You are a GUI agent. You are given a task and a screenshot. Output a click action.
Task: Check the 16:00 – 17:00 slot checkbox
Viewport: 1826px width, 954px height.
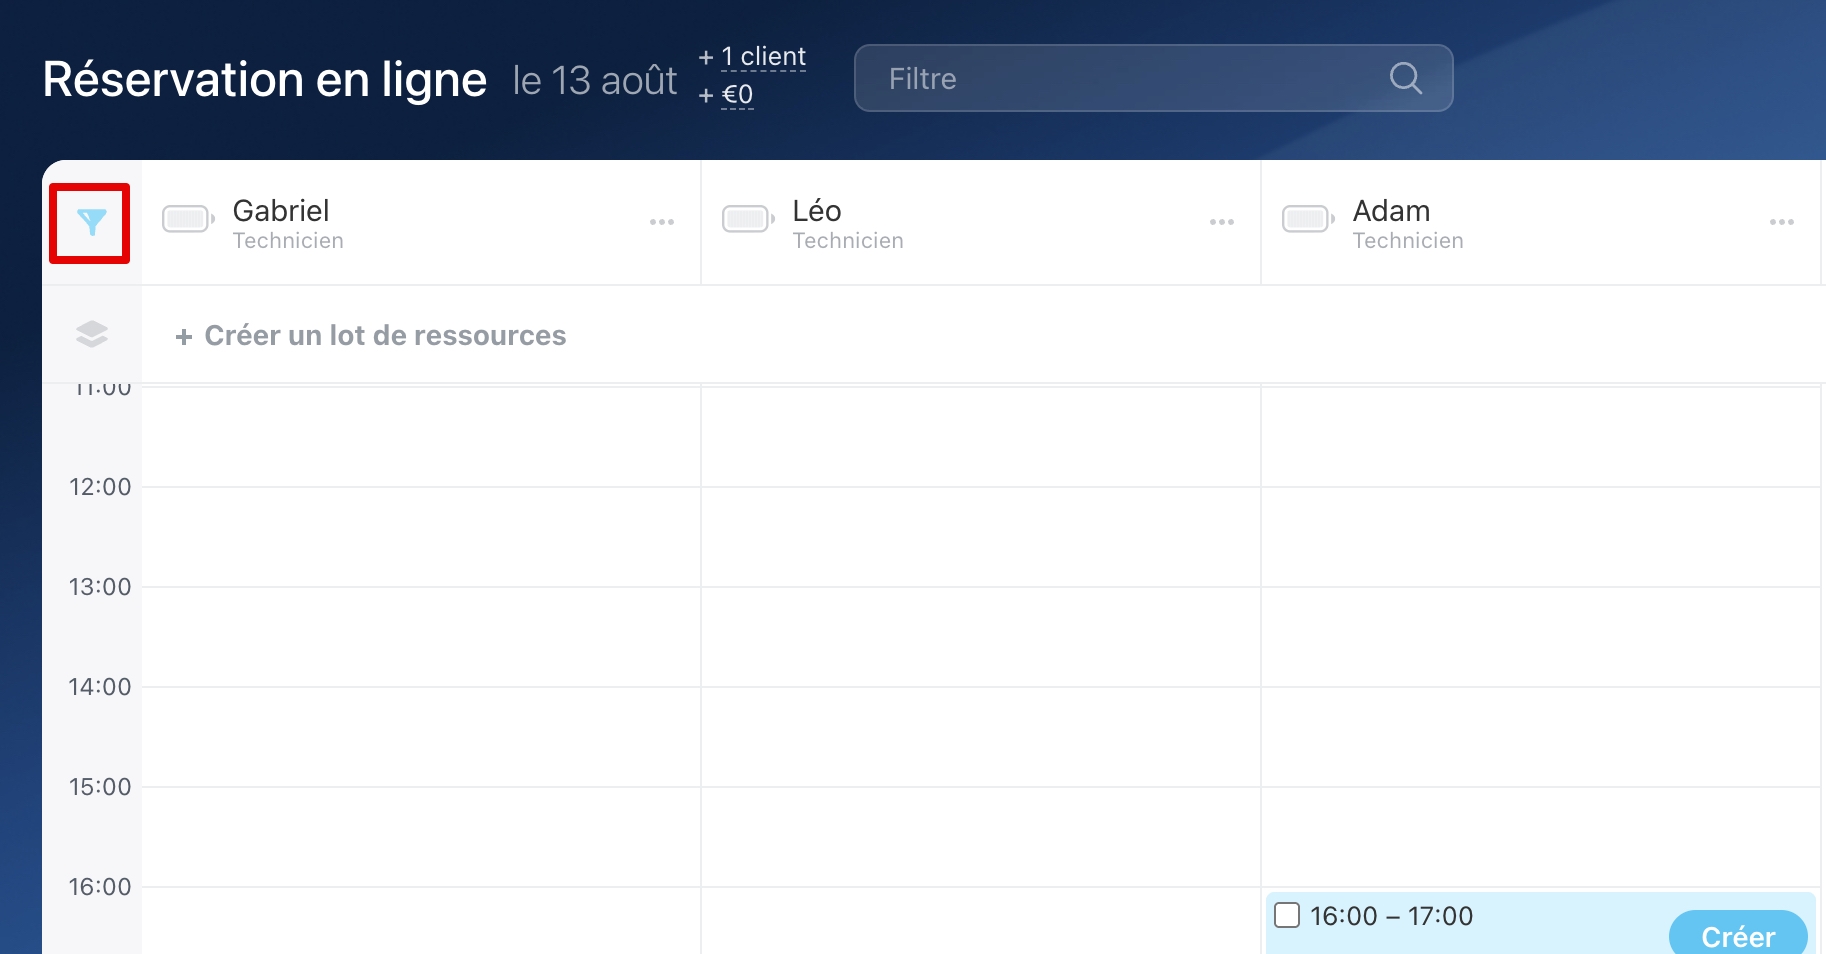(1287, 915)
